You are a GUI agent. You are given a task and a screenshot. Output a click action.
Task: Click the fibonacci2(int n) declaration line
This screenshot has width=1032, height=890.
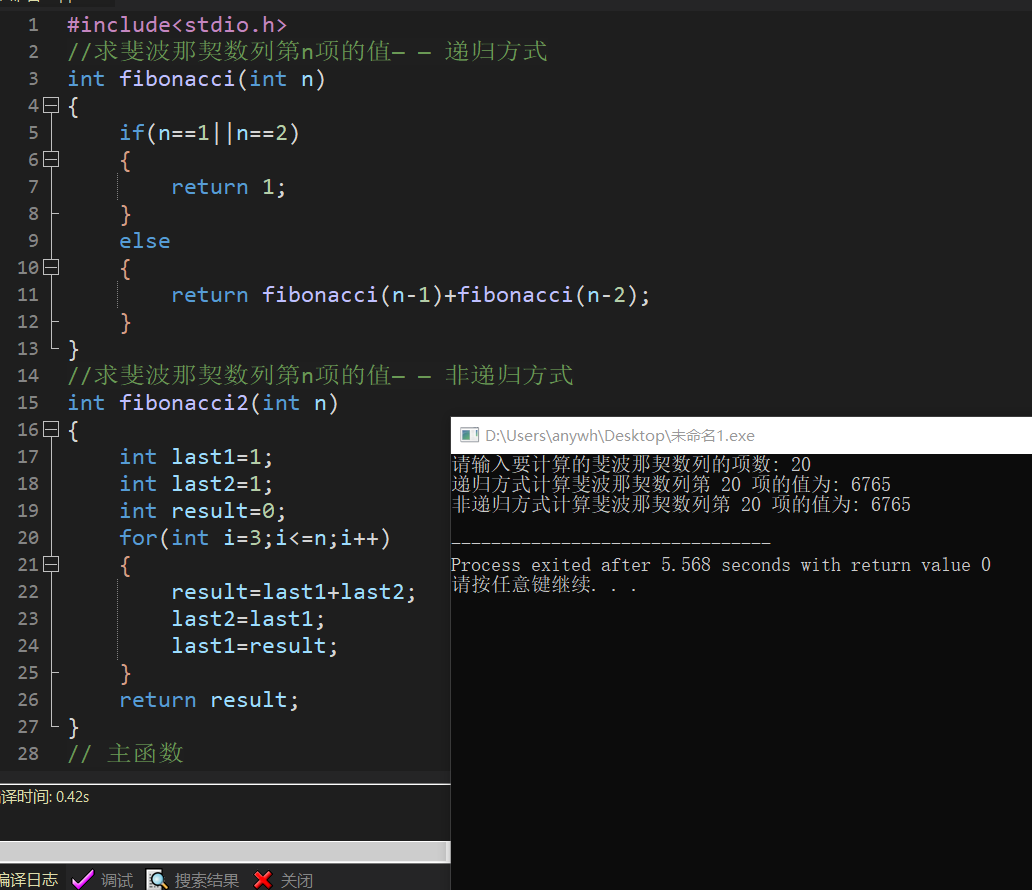click(x=203, y=403)
